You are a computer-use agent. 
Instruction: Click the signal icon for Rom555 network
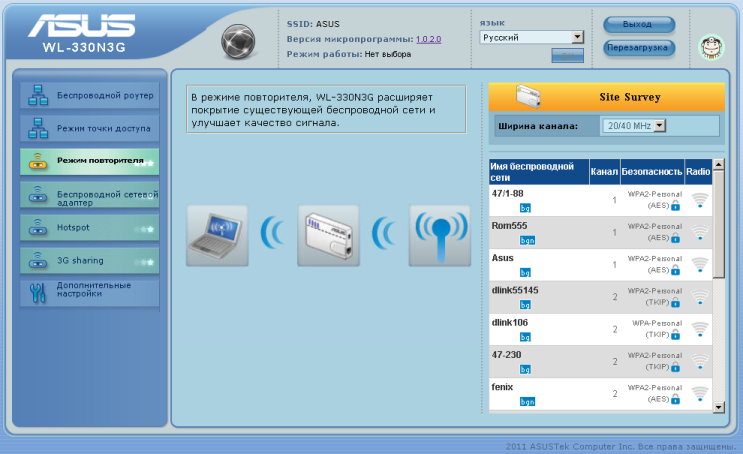[x=700, y=232]
